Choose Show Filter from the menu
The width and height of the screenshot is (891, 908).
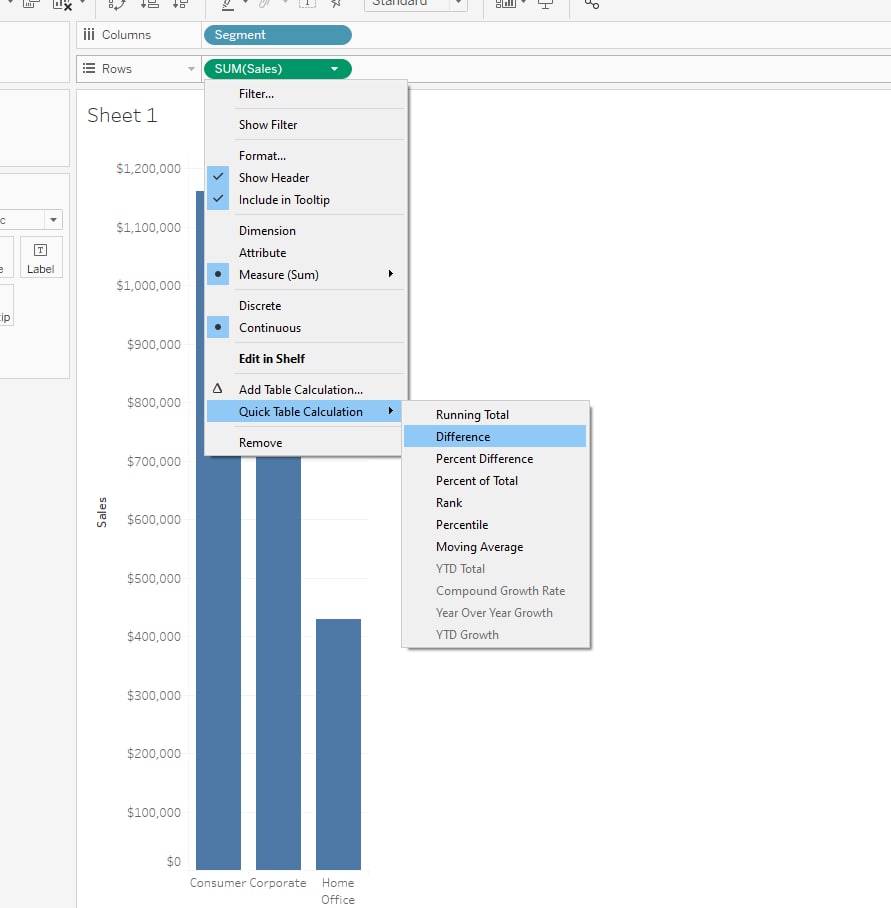(x=305, y=125)
